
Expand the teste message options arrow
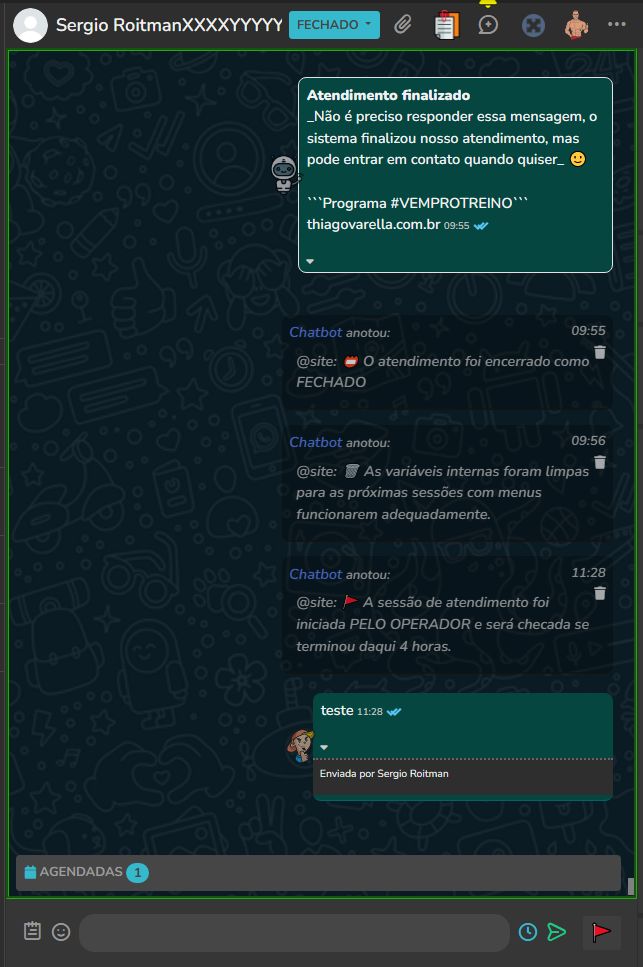(324, 747)
